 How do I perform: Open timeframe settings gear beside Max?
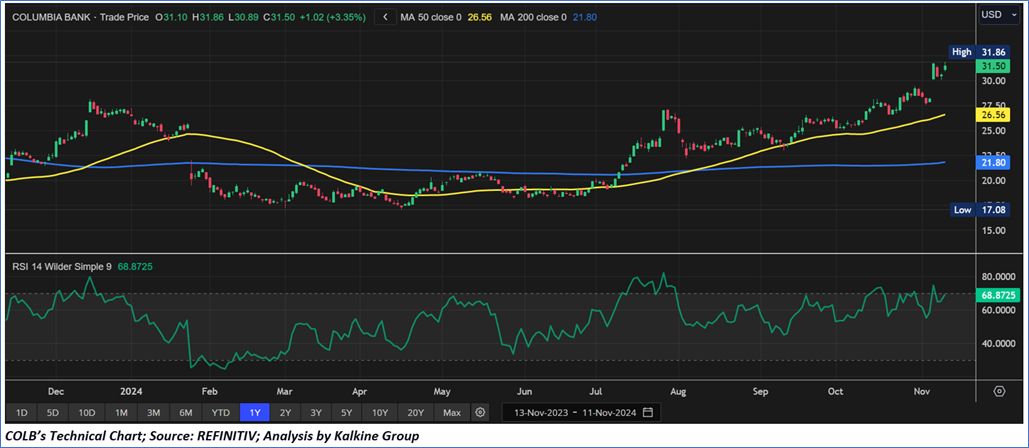point(480,413)
